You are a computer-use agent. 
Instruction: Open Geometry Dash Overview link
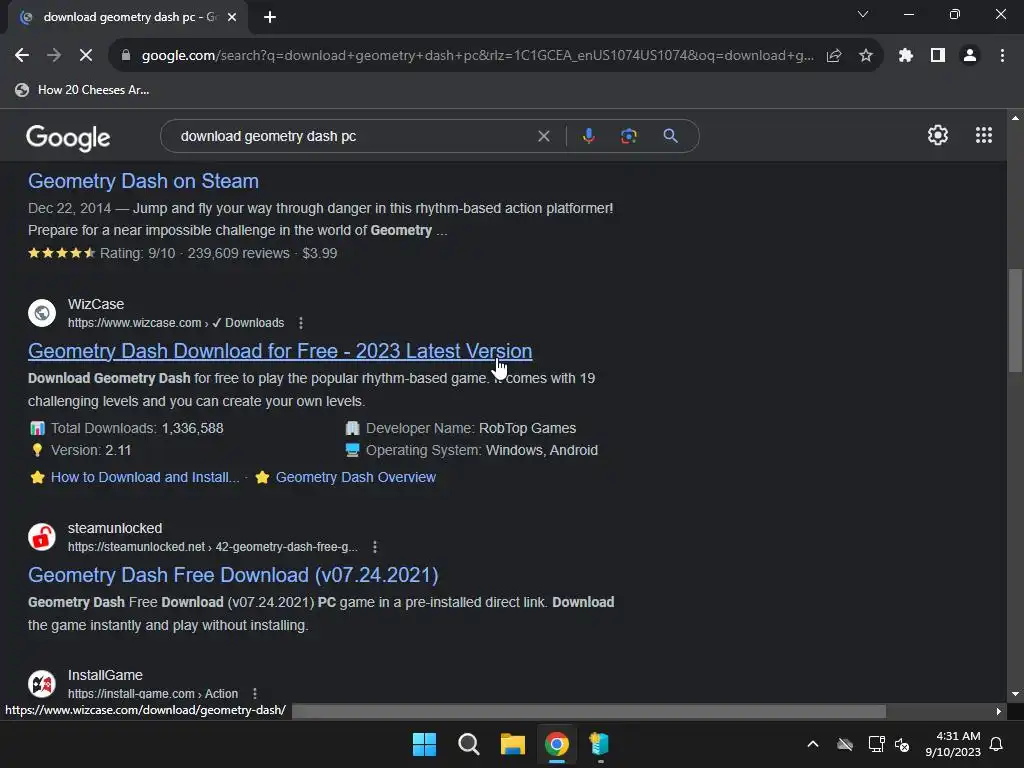pos(355,477)
